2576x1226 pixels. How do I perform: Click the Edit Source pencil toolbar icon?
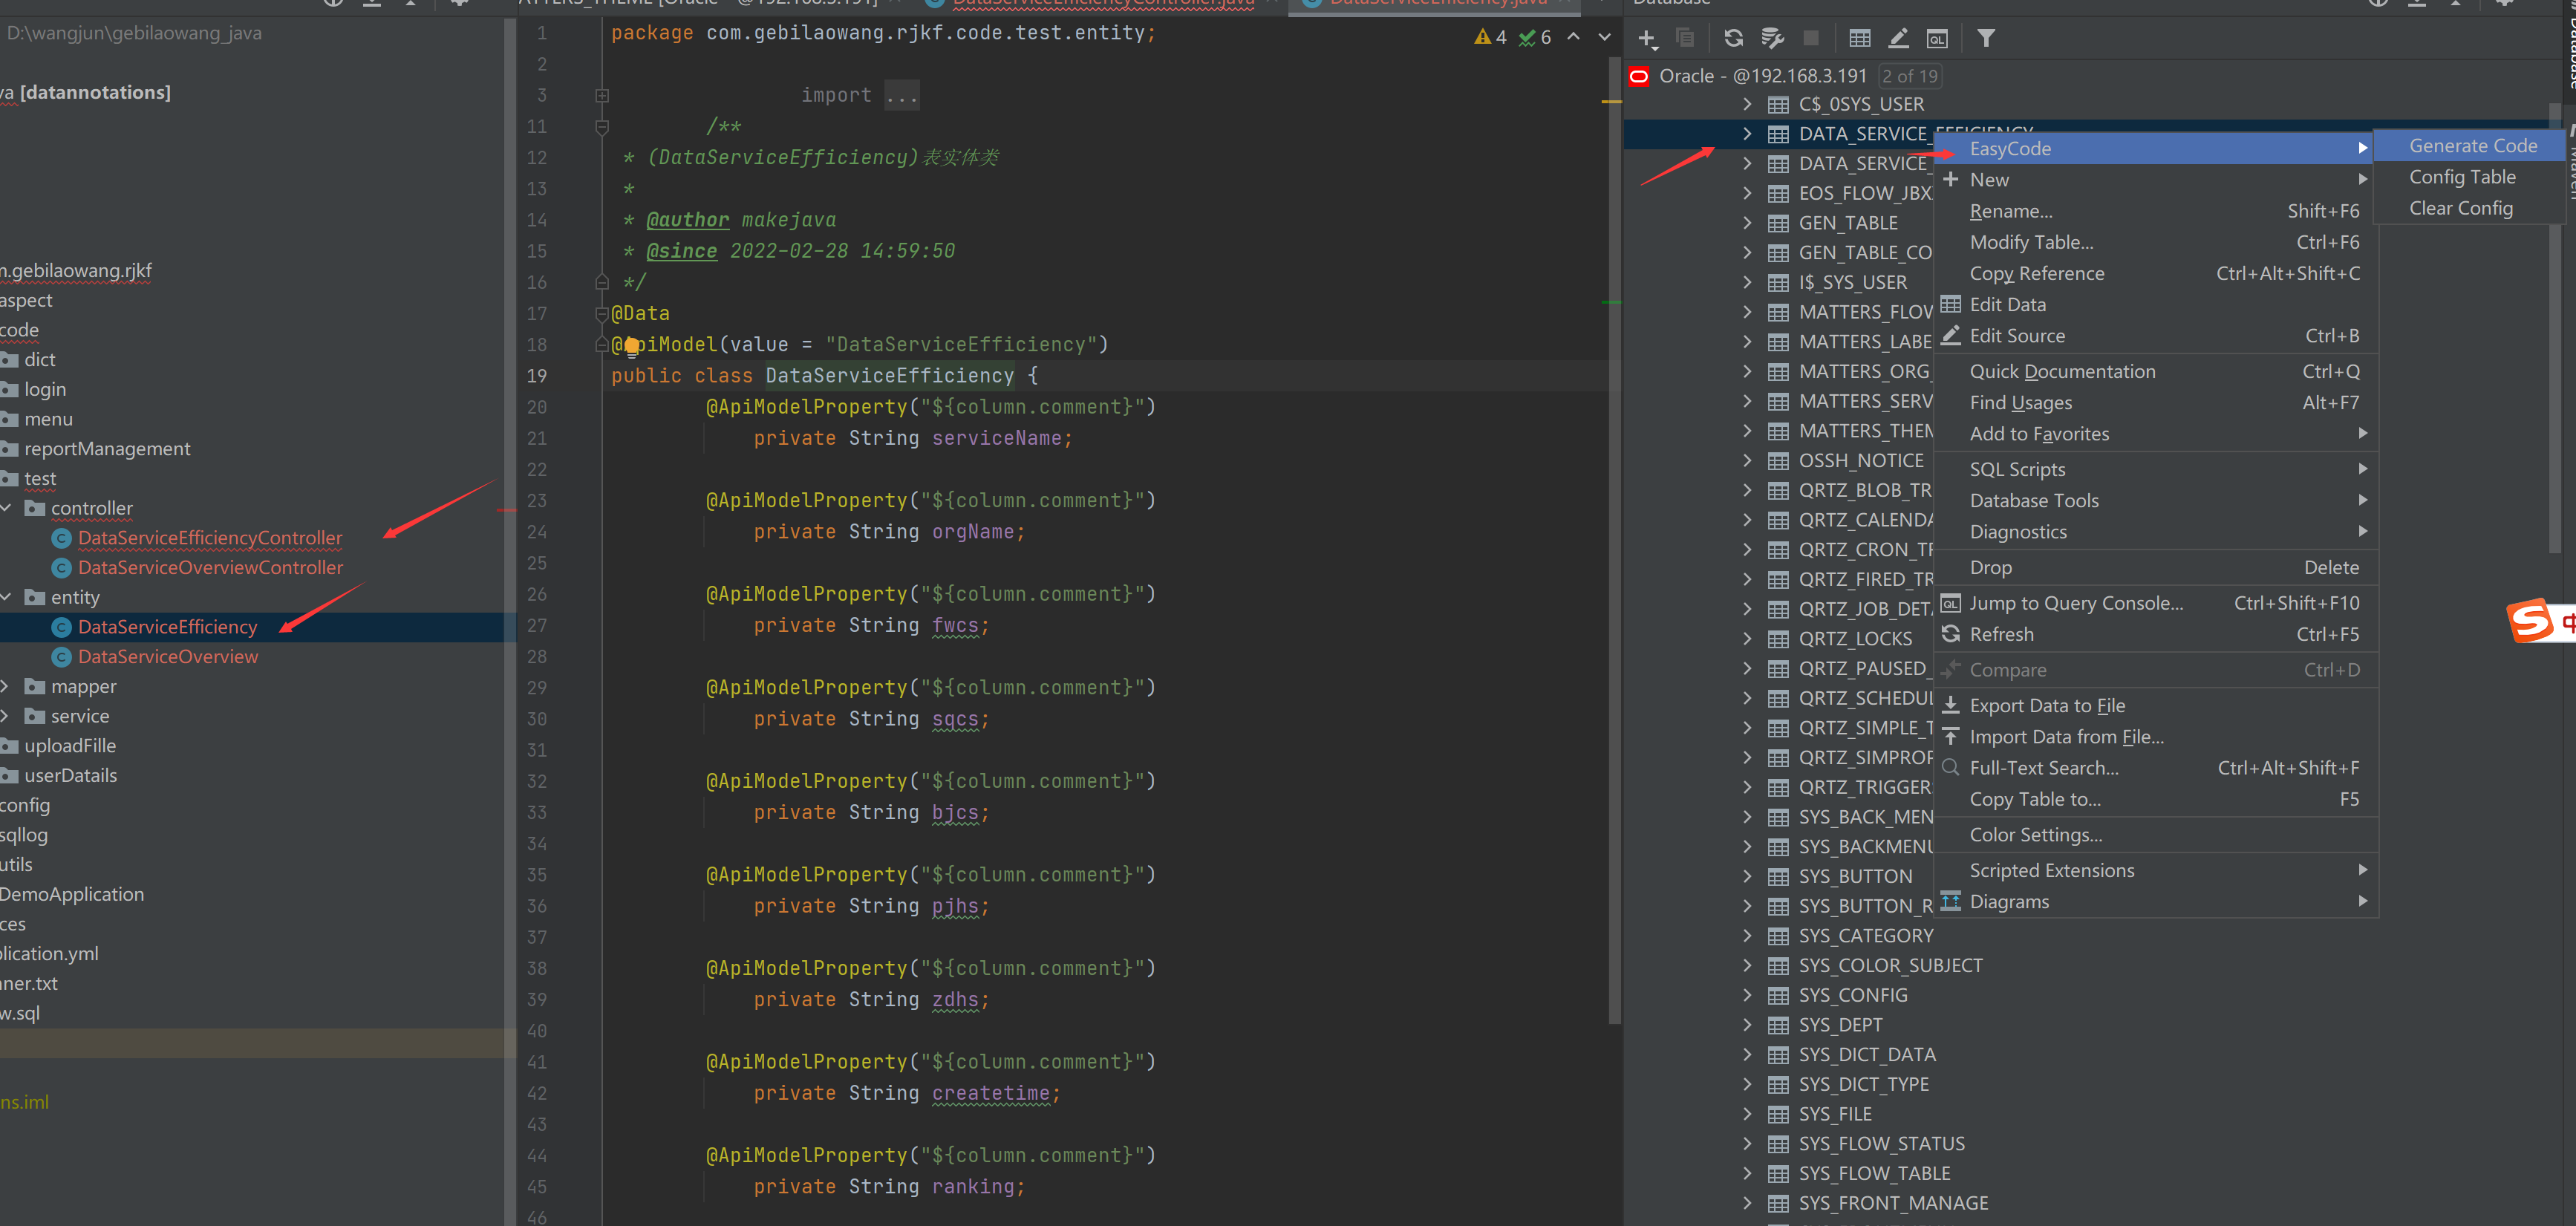pos(1898,38)
